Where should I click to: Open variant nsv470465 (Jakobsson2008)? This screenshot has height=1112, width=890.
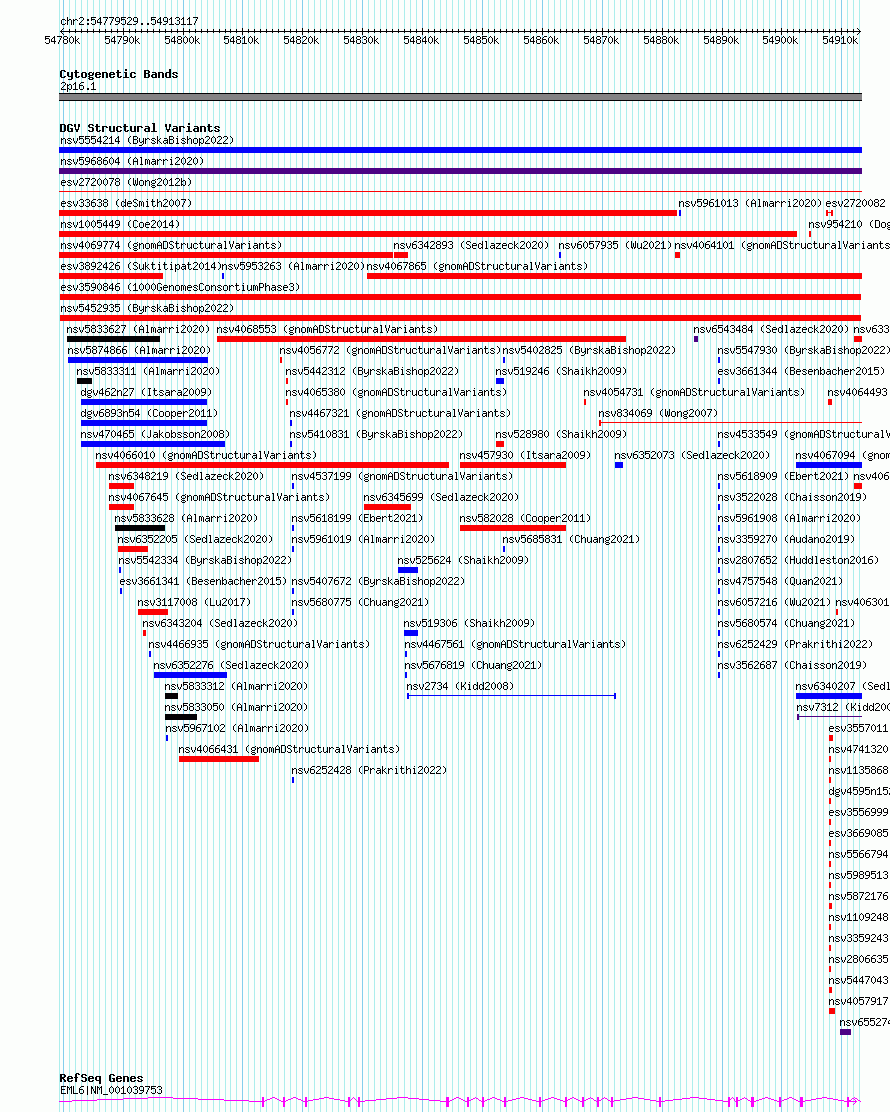[x=155, y=435]
